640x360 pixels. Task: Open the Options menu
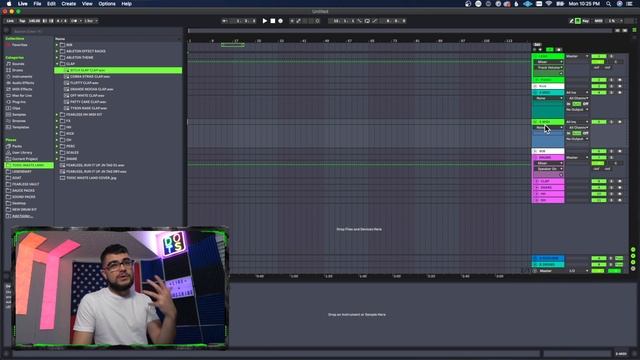(107, 4)
